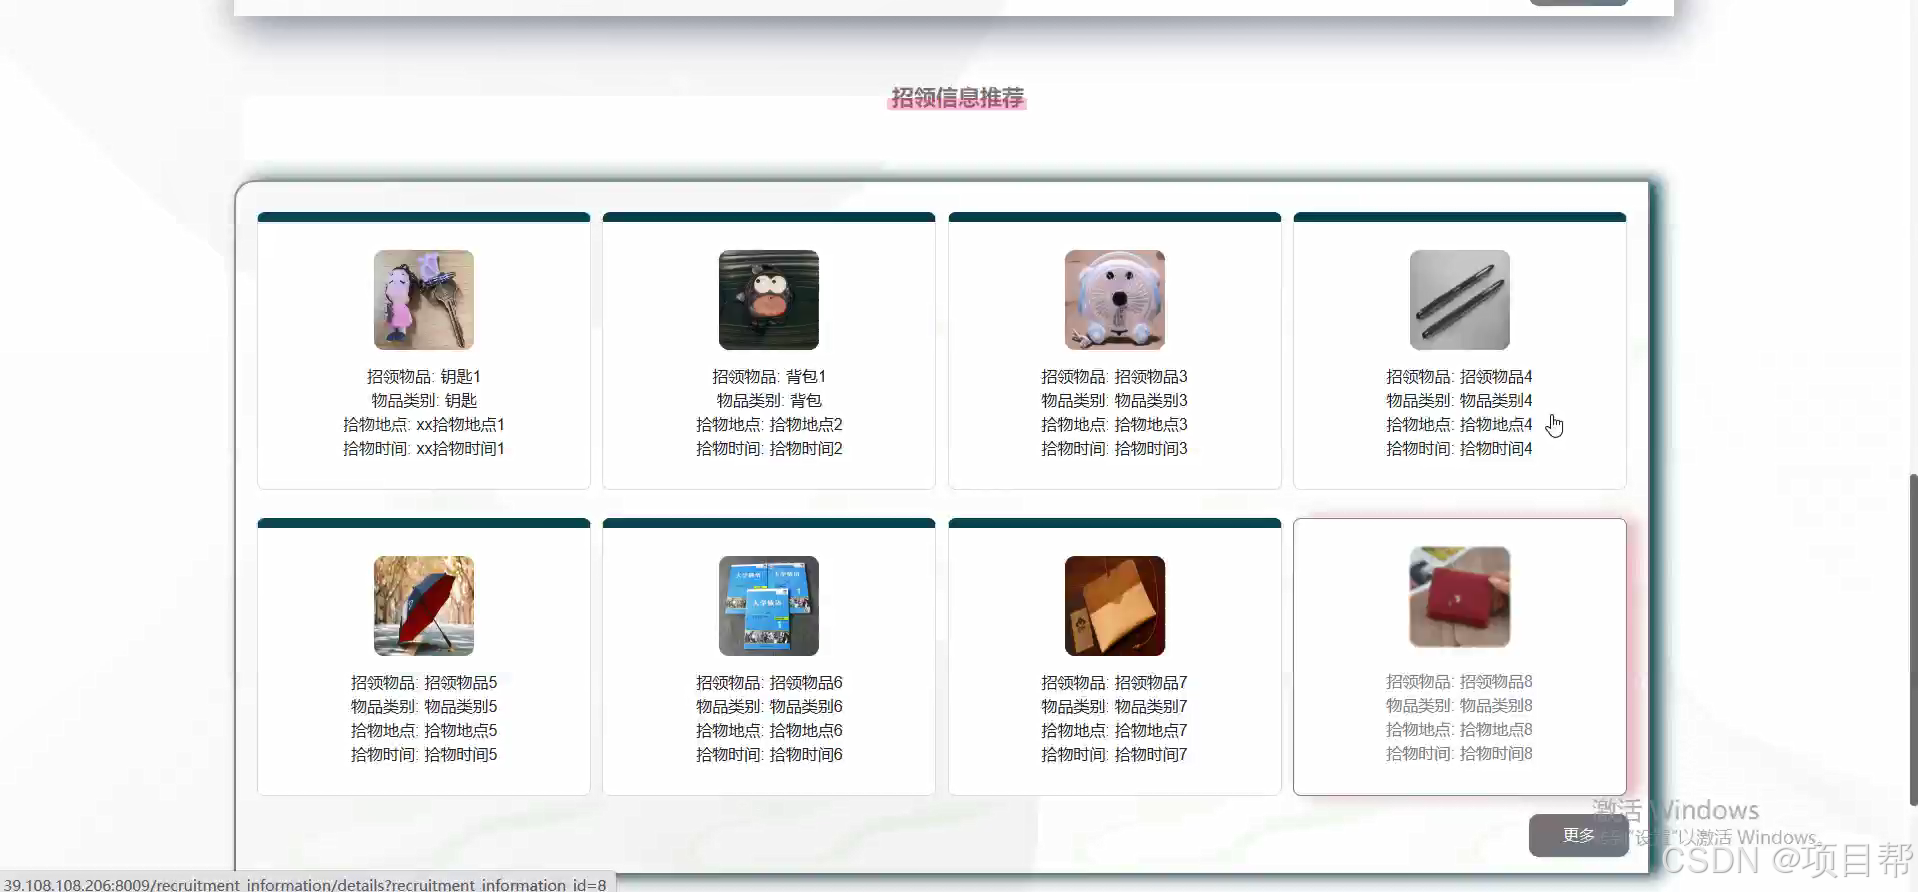Click text 物品类别: 物品类别6
This screenshot has height=892, width=1918.
tap(769, 707)
